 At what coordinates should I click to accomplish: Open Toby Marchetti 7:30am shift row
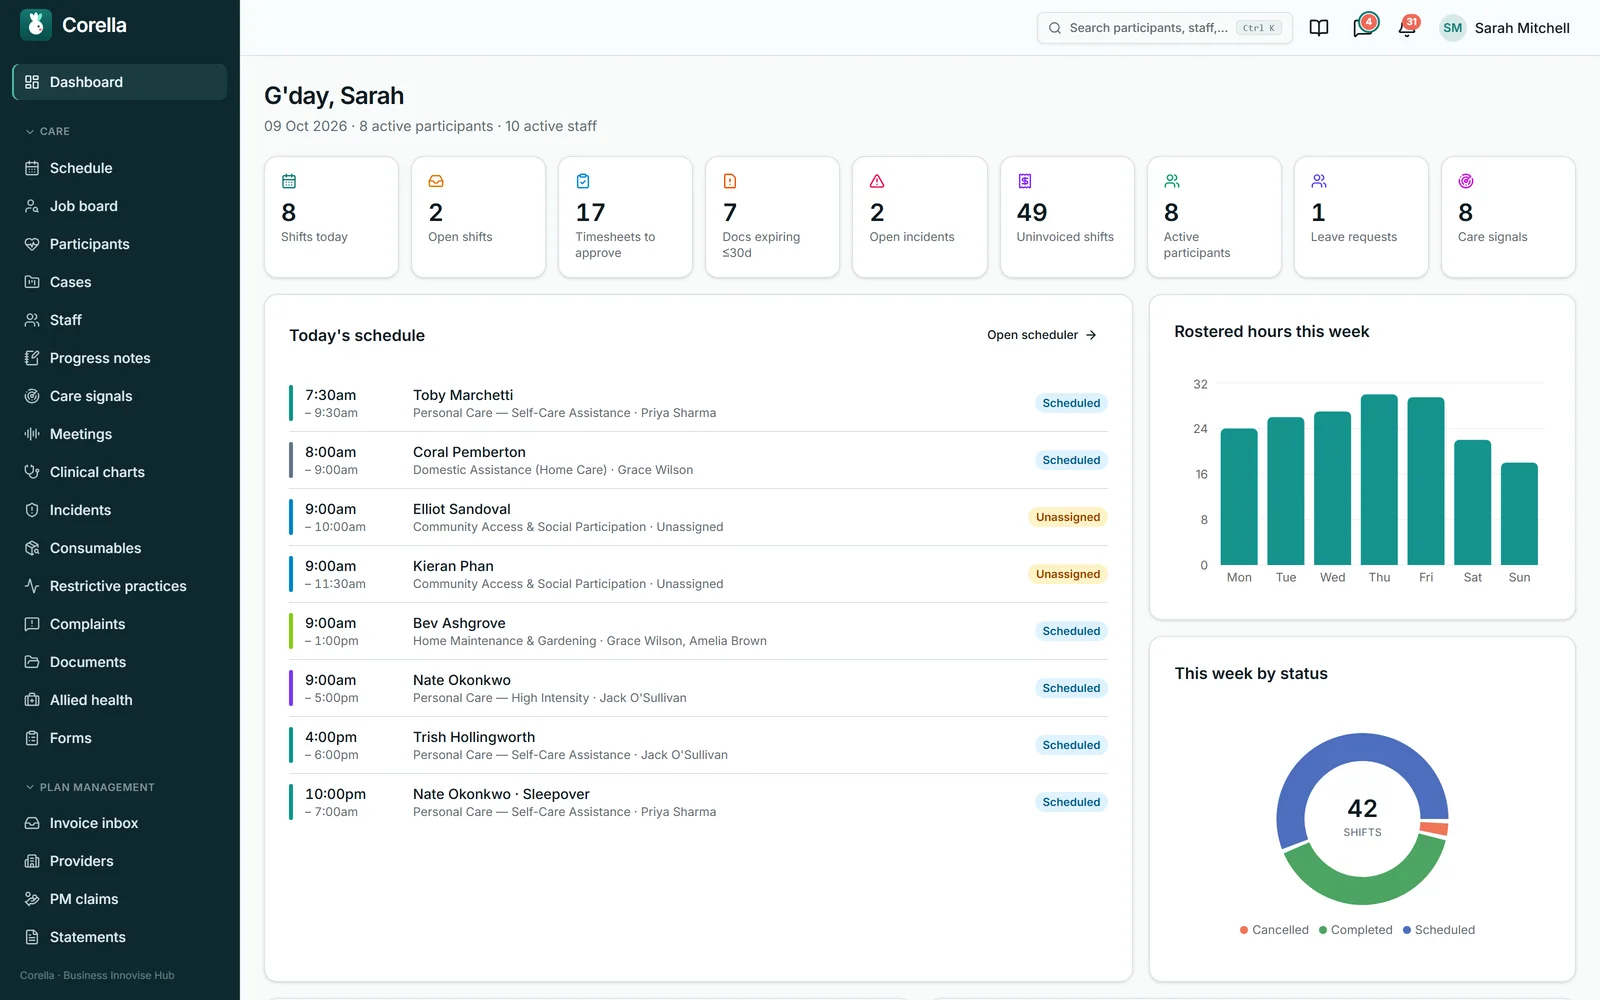[698, 403]
